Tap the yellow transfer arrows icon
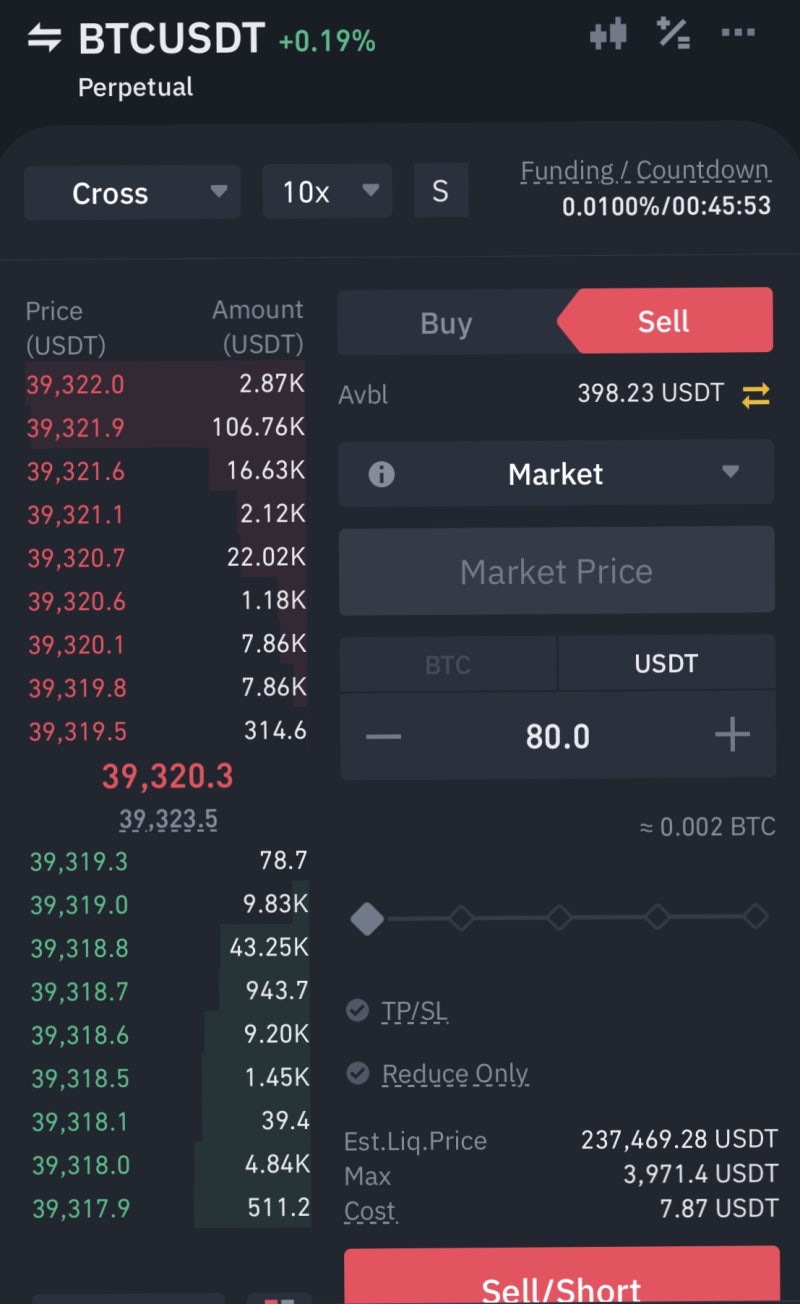 [x=756, y=395]
